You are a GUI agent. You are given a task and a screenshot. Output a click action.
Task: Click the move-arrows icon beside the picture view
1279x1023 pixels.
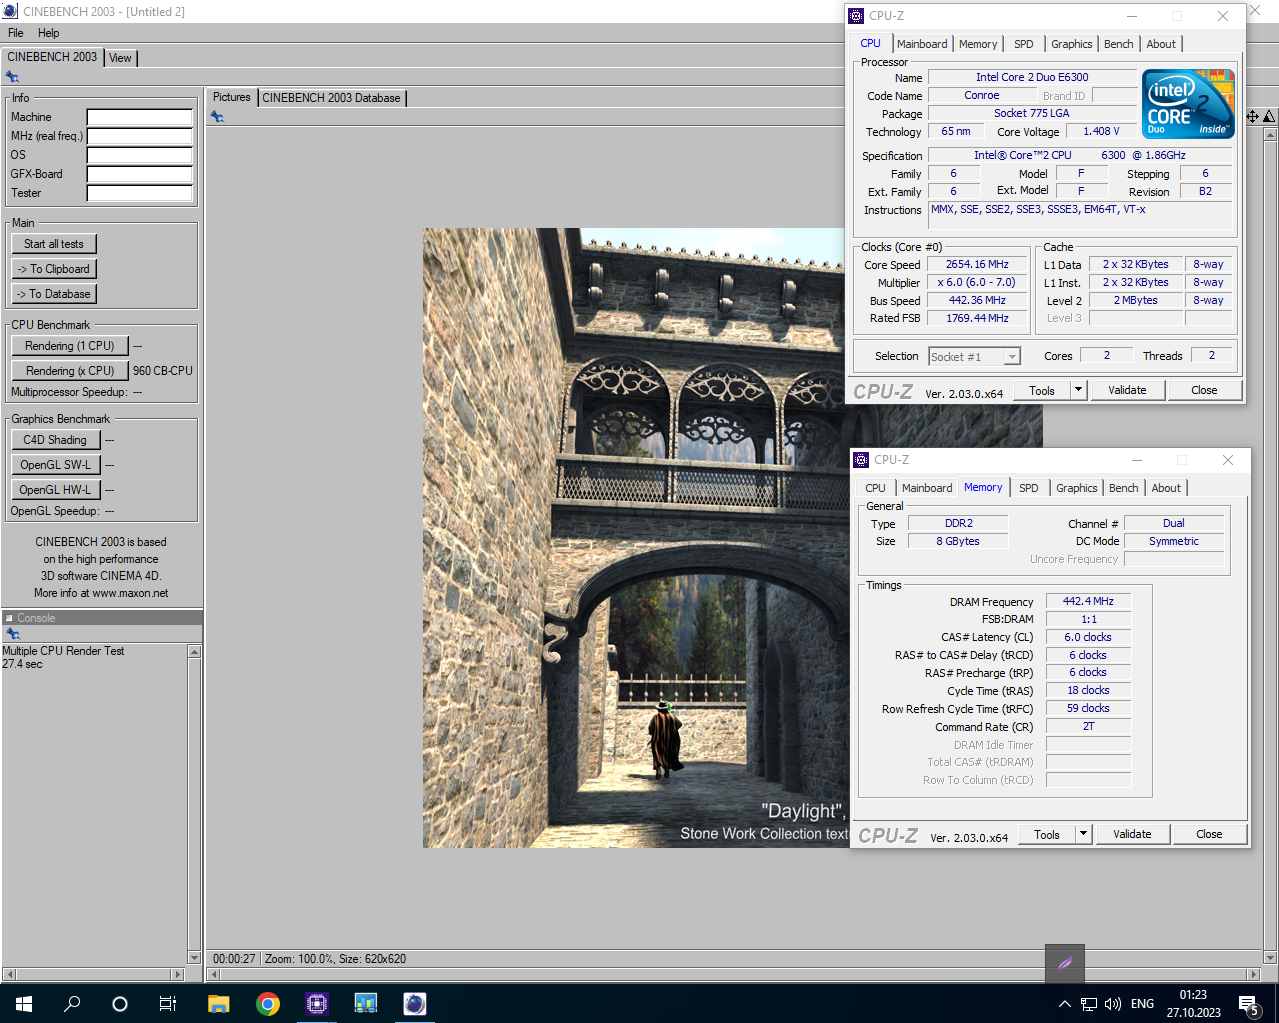1252,117
